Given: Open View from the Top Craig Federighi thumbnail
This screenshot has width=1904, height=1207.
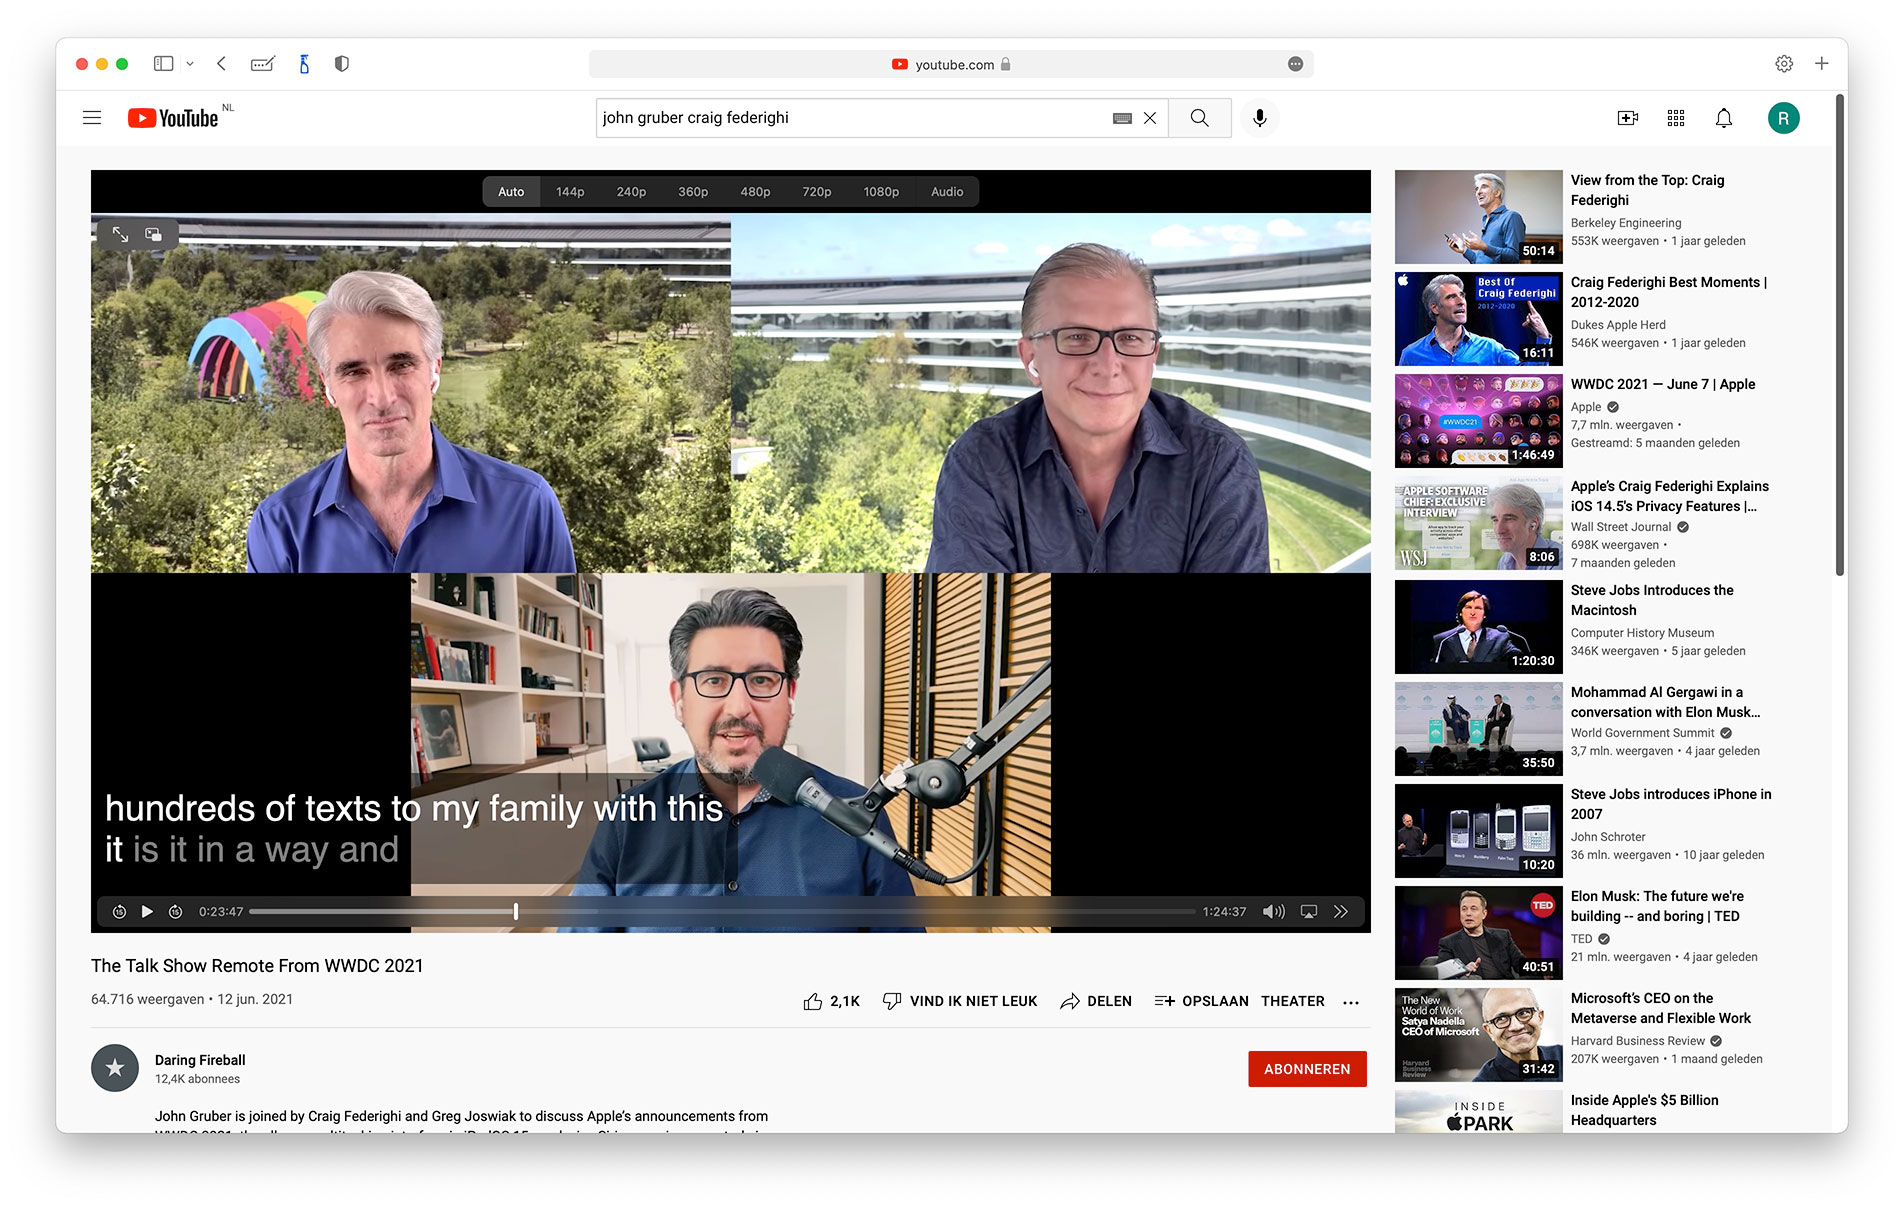Looking at the screenshot, I should (1478, 217).
